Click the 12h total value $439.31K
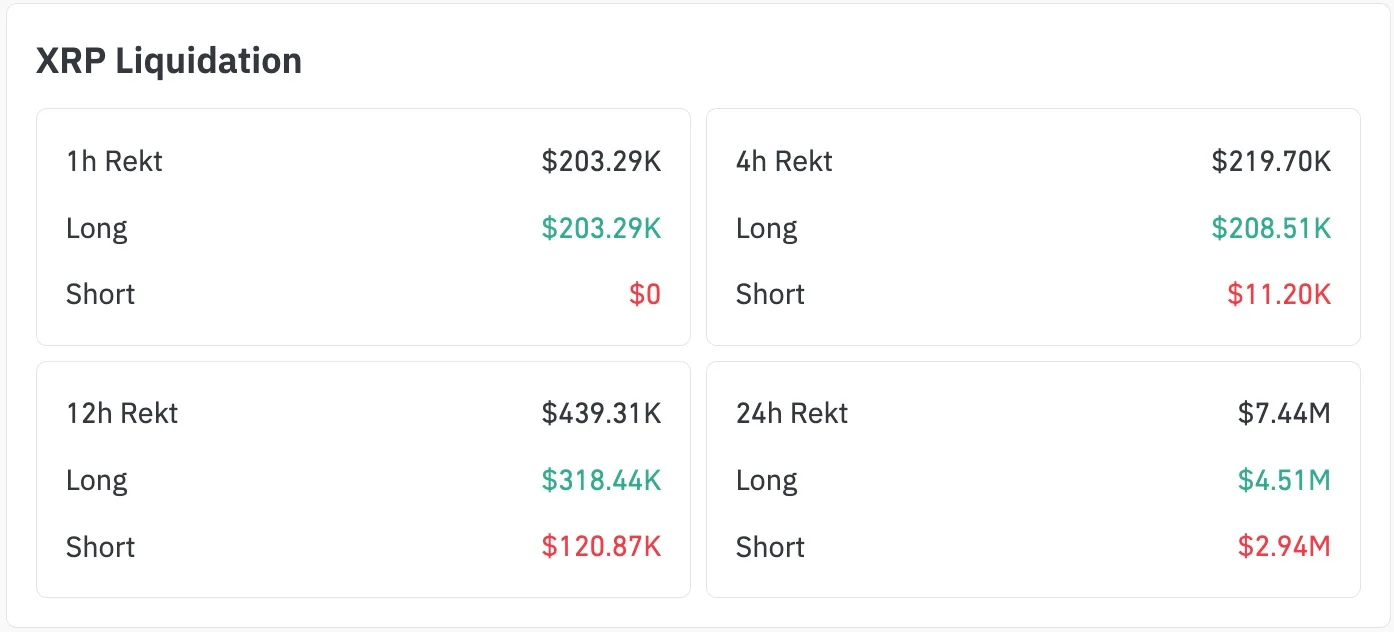The image size is (1394, 632). click(601, 413)
